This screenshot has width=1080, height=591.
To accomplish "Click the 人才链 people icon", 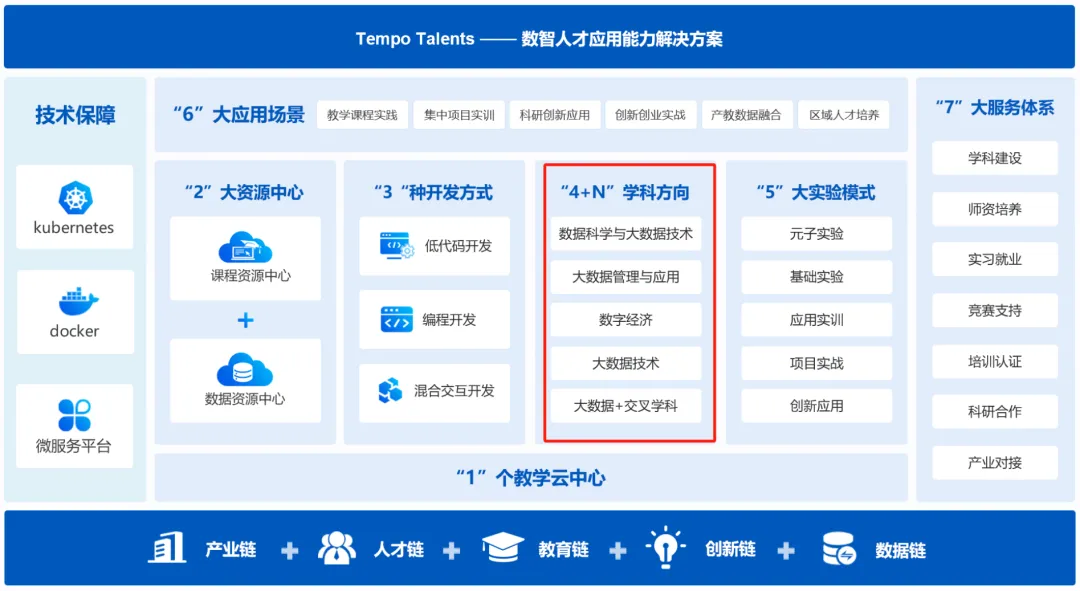I will click(x=337, y=548).
